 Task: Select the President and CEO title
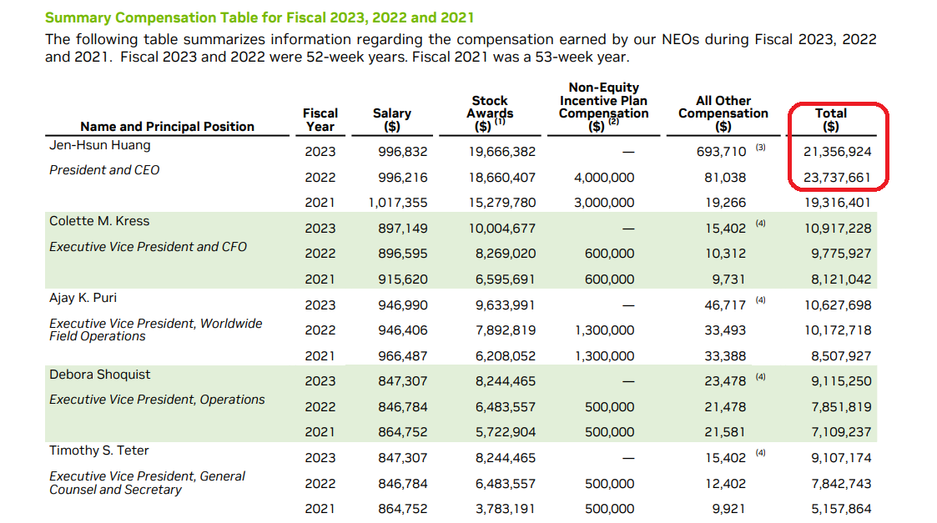tap(104, 171)
